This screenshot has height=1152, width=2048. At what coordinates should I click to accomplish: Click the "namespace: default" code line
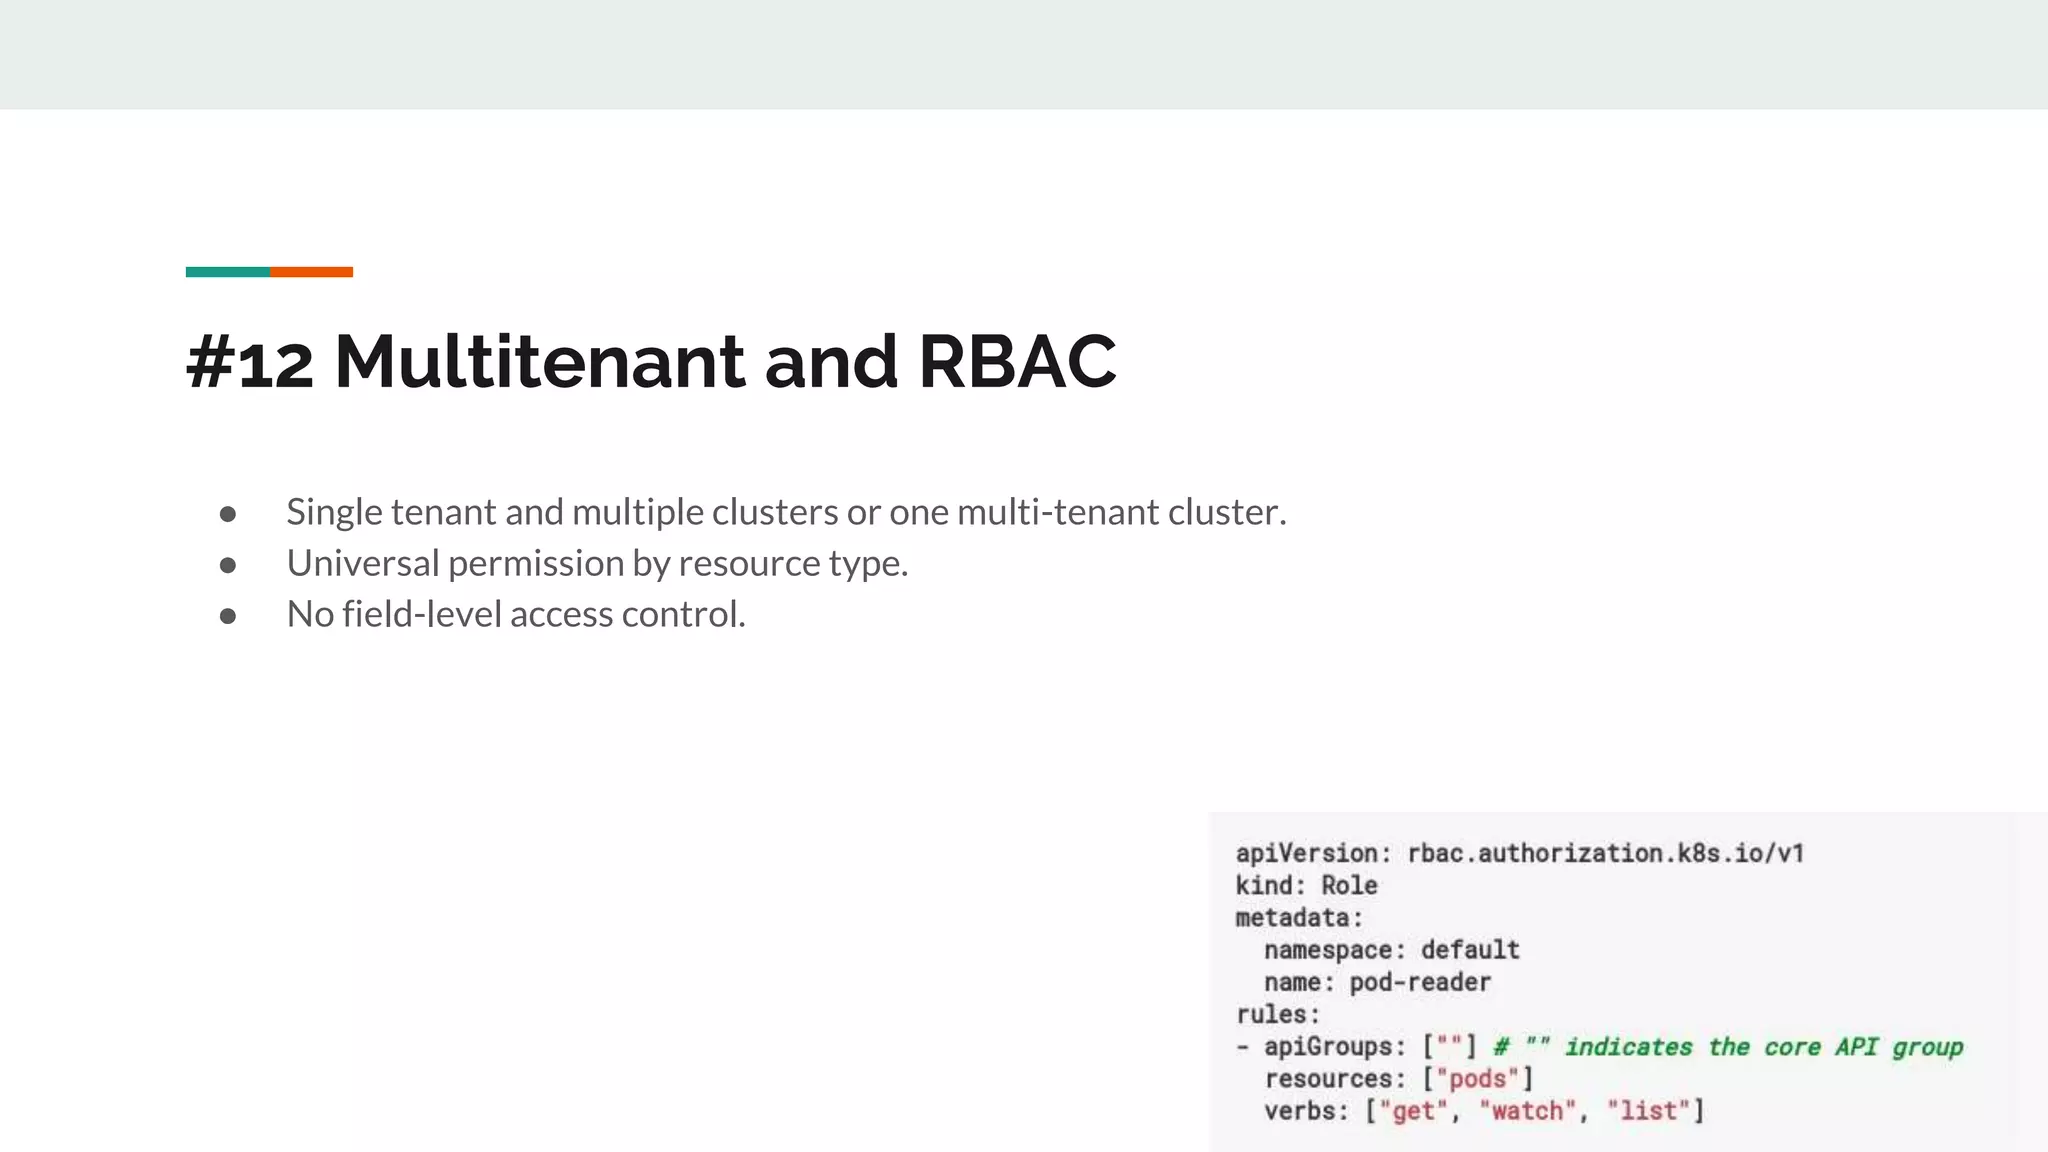click(1392, 949)
